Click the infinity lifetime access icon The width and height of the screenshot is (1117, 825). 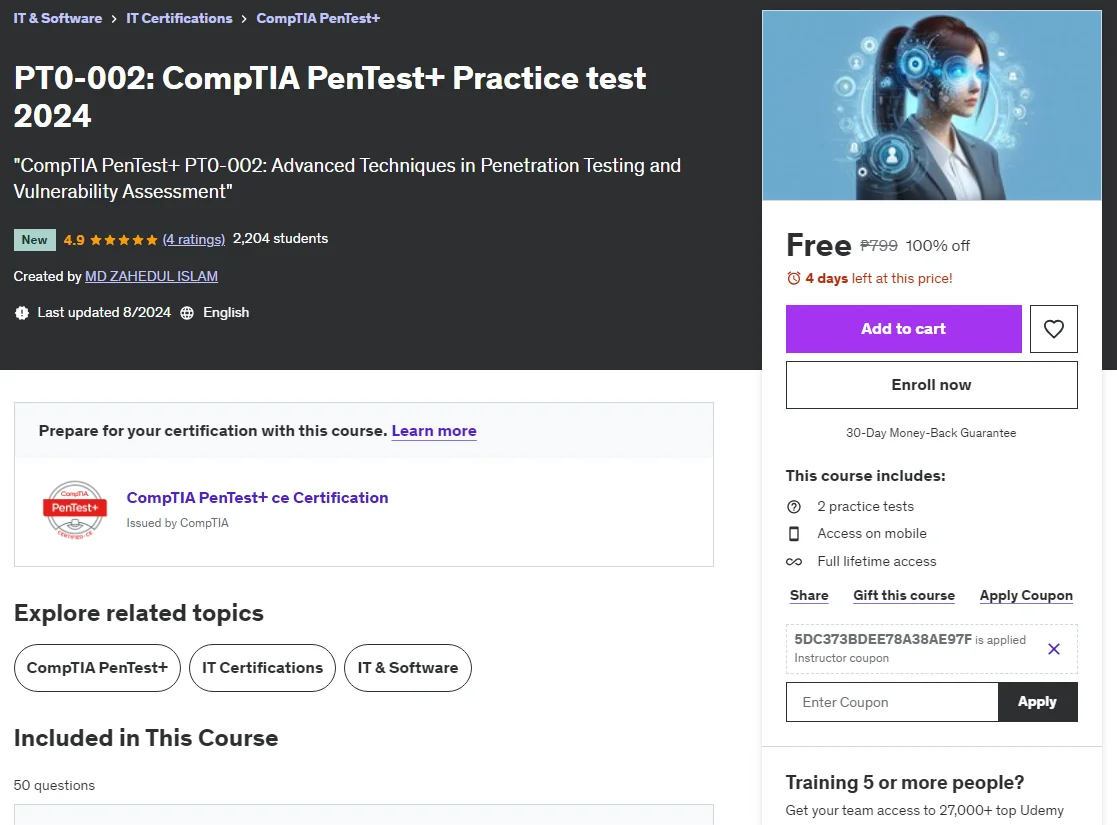[x=794, y=561]
